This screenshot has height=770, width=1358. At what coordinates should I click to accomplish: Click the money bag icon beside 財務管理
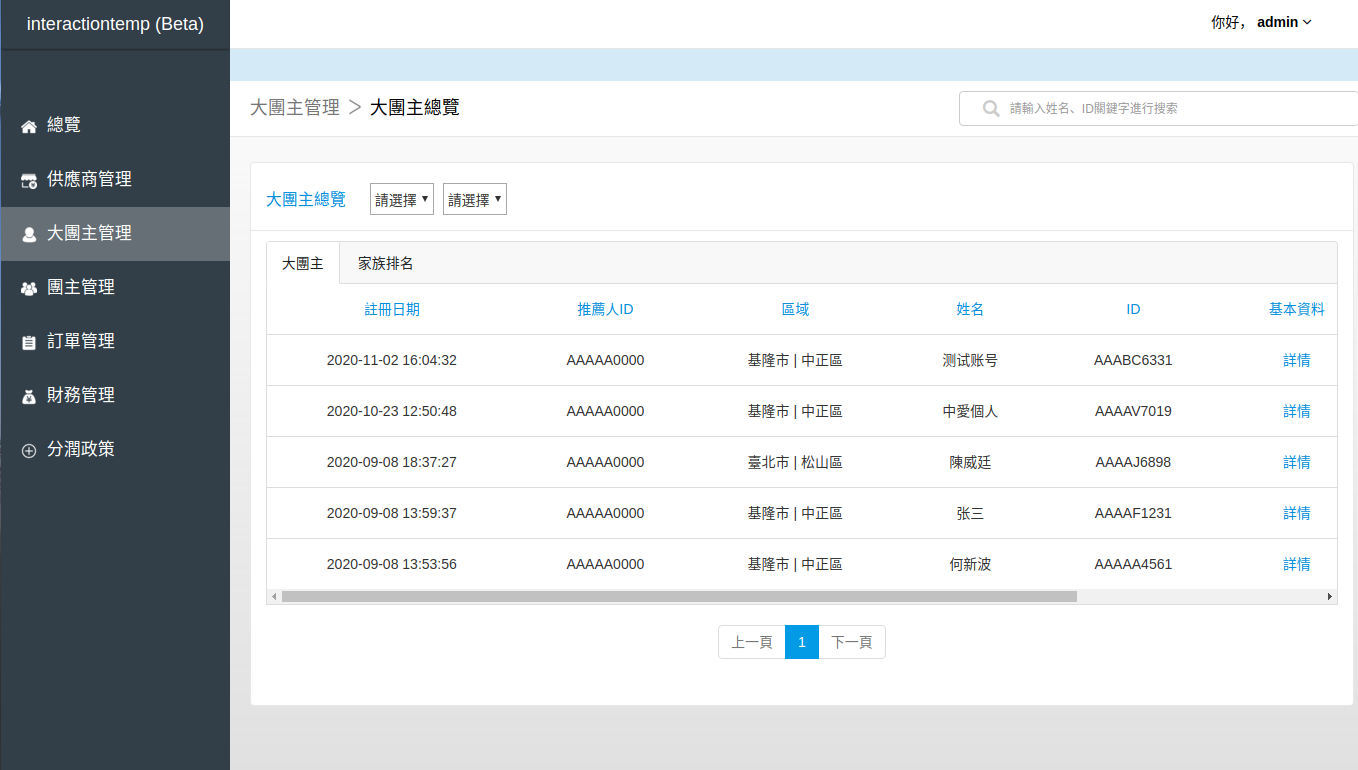(x=29, y=396)
